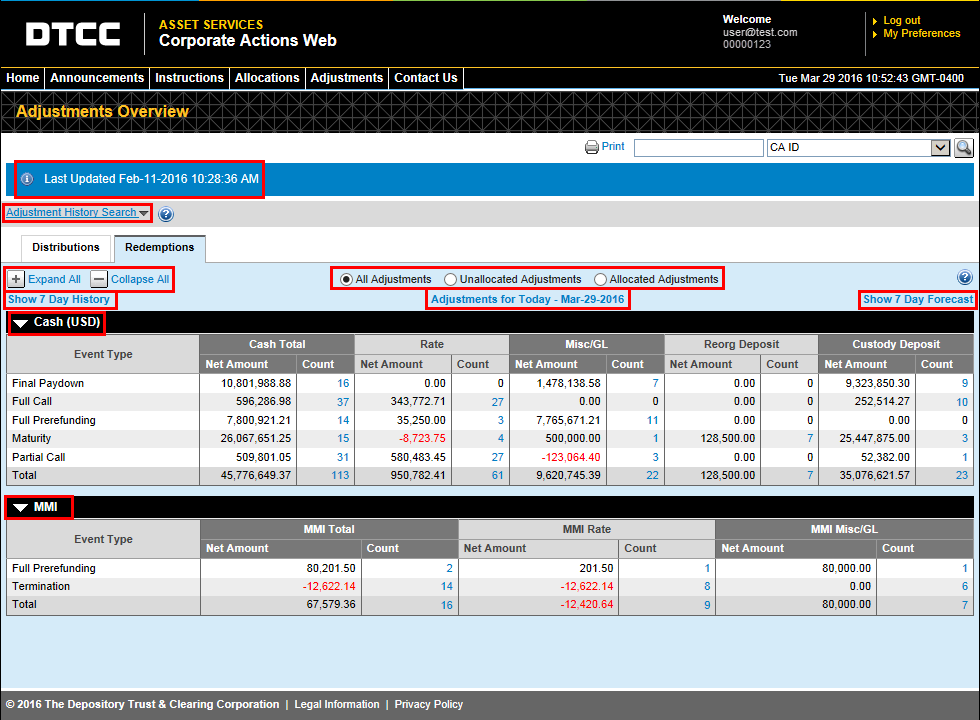The width and height of the screenshot is (980, 720).
Task: Click the help icon near Show 7 Day Forecast
Action: click(965, 277)
